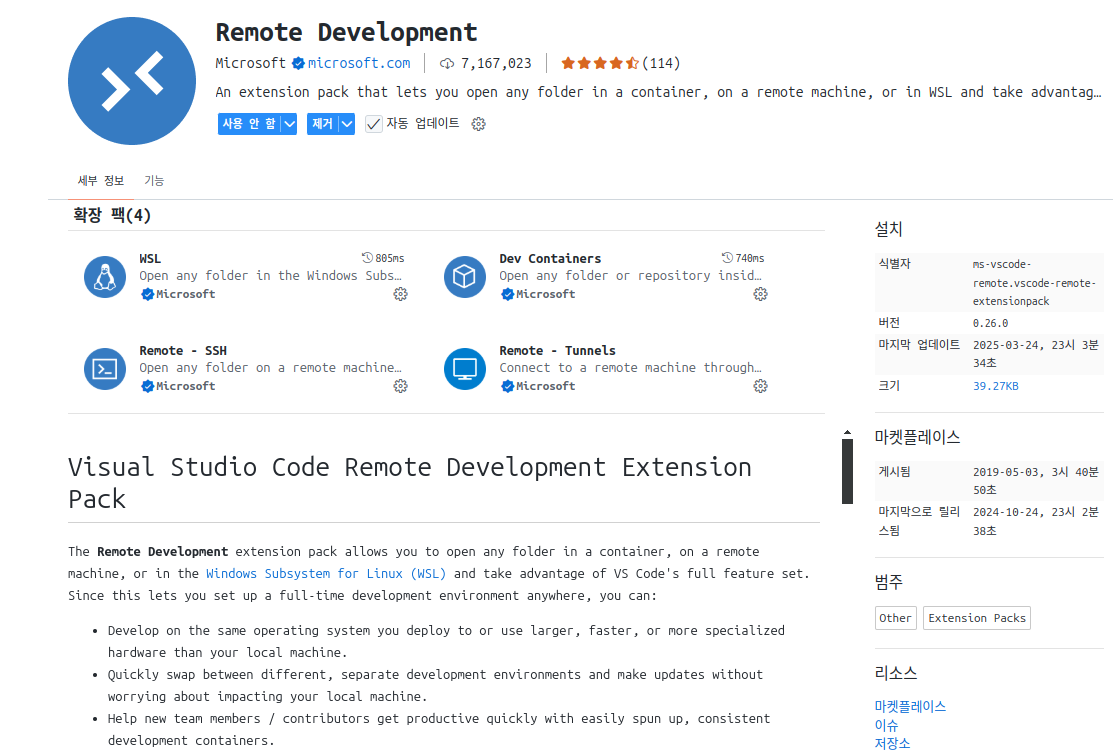Click the scrollbar up arrow

coord(847,432)
